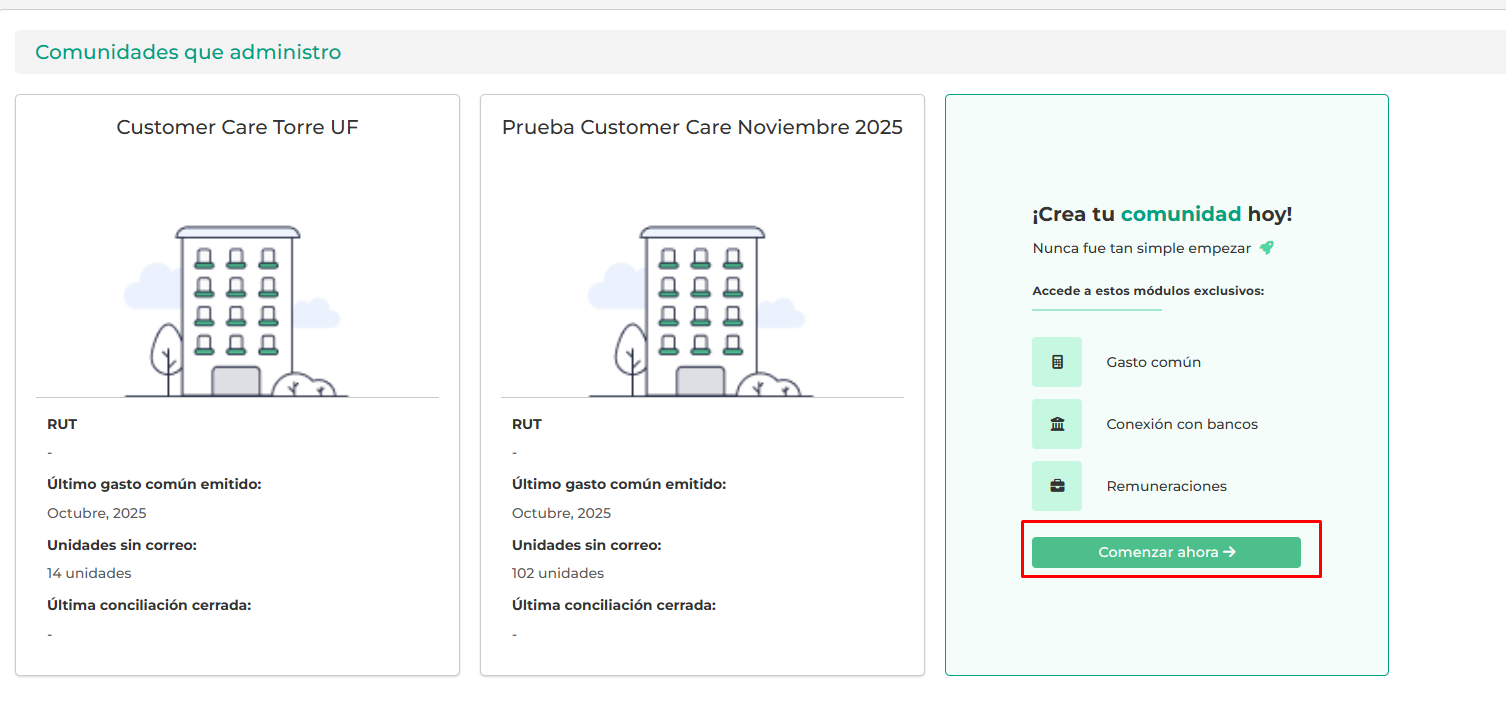Viewport: 1506px width, 722px height.
Task: Open the Customer Care Torre UF community
Action: (237, 127)
